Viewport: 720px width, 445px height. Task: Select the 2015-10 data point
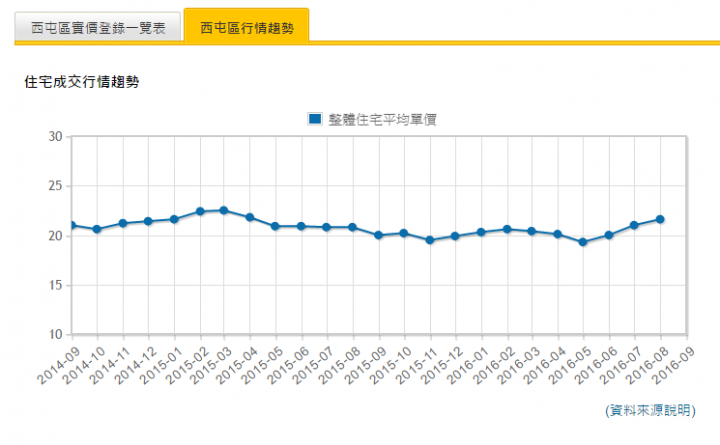click(404, 233)
